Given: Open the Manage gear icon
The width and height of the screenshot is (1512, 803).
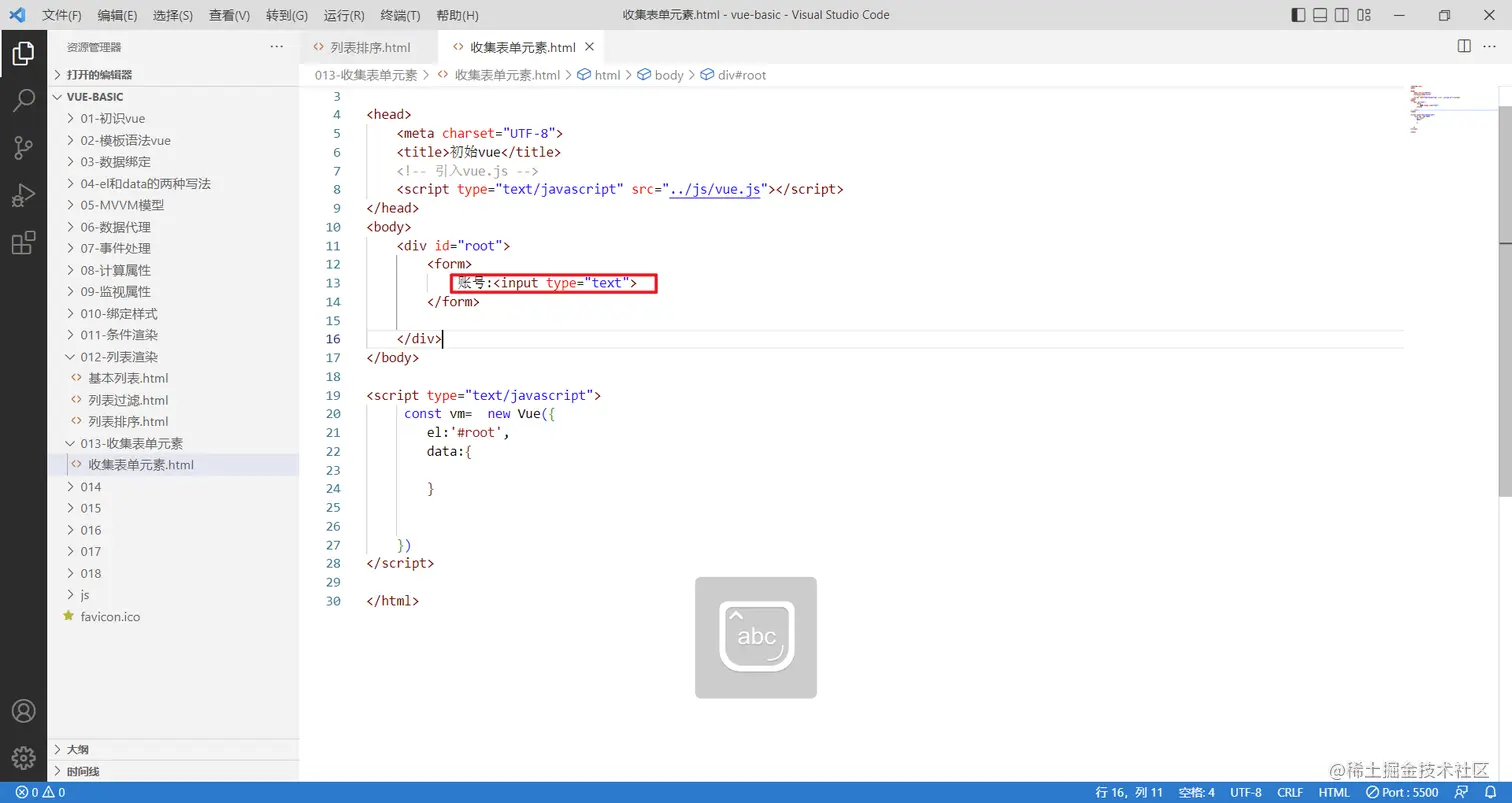Looking at the screenshot, I should 23,758.
